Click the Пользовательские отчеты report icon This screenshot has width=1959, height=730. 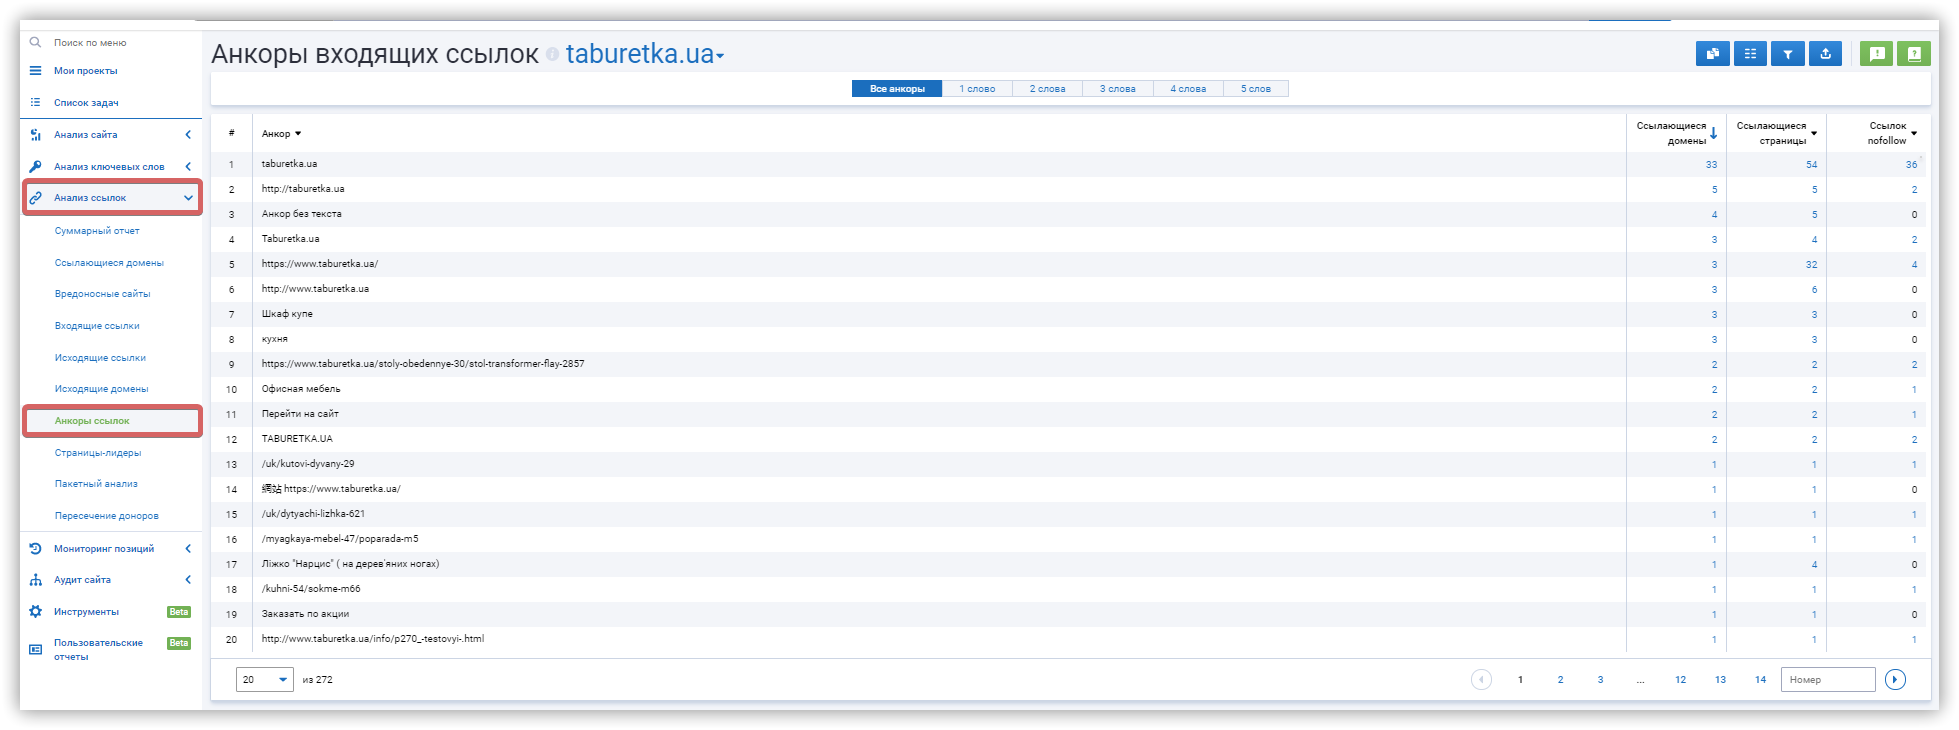pyautogui.click(x=35, y=649)
